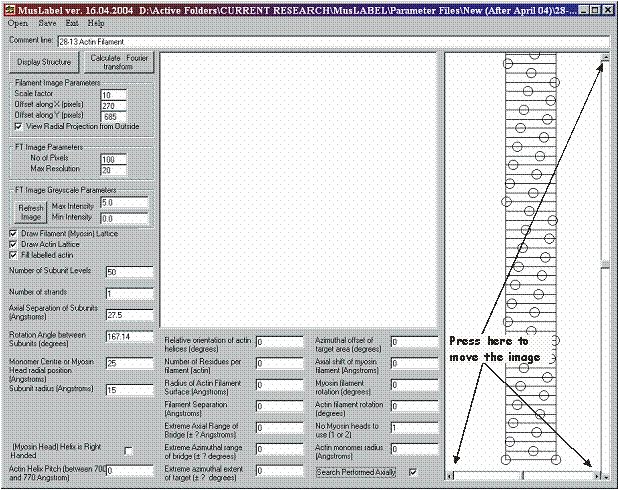Click the Offset along Y field
Screen dimensions: 618x490
(x=114, y=117)
